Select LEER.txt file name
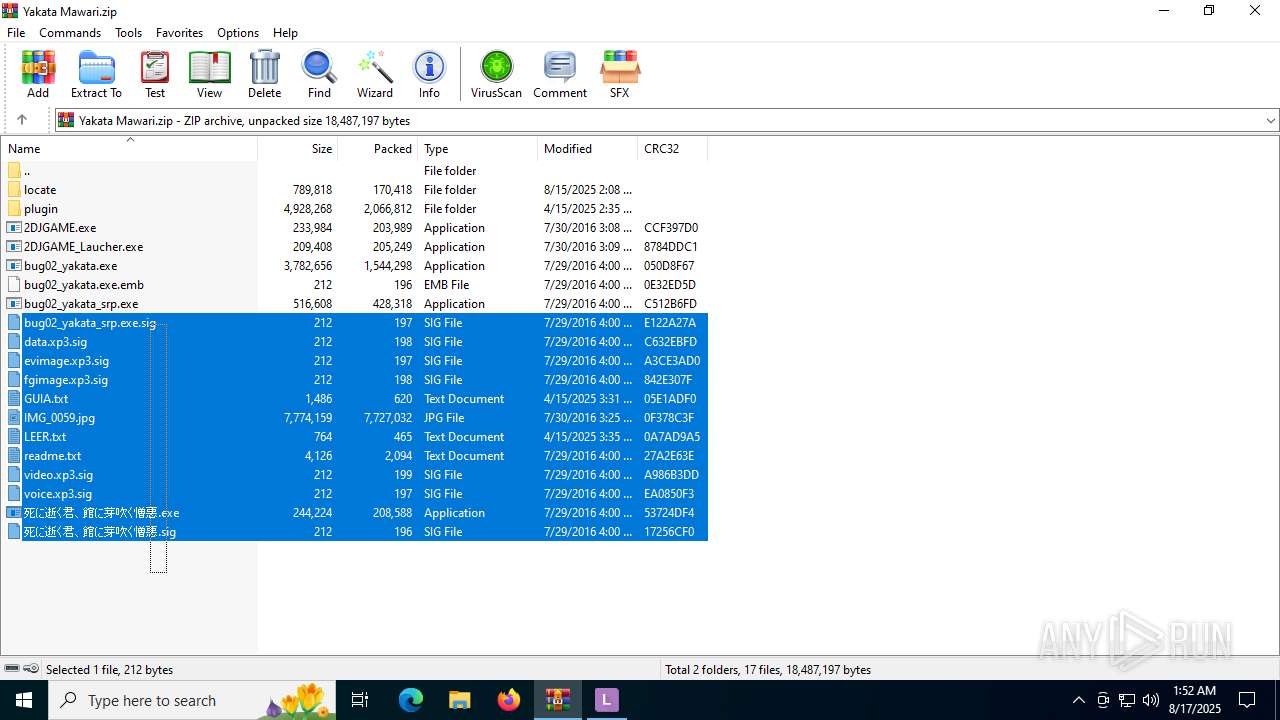This screenshot has width=1280, height=720. (45, 437)
